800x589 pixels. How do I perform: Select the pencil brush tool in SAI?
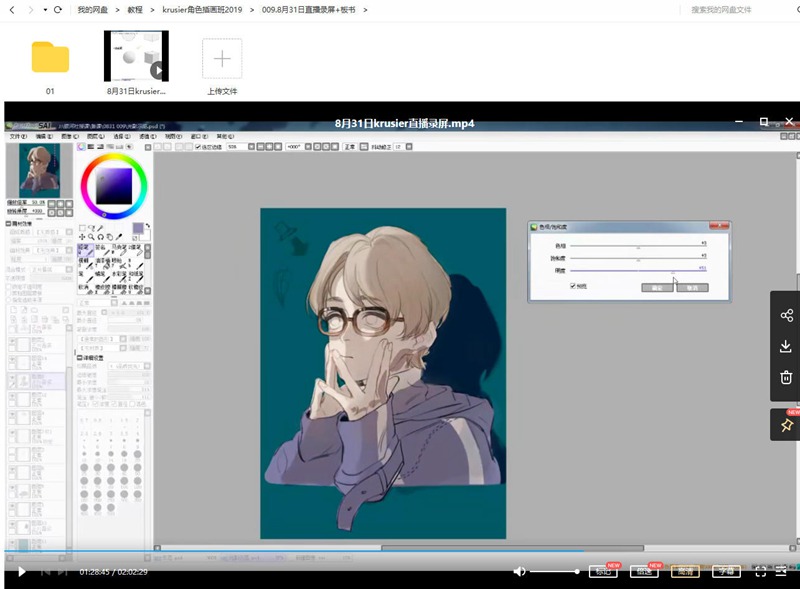tap(86, 250)
